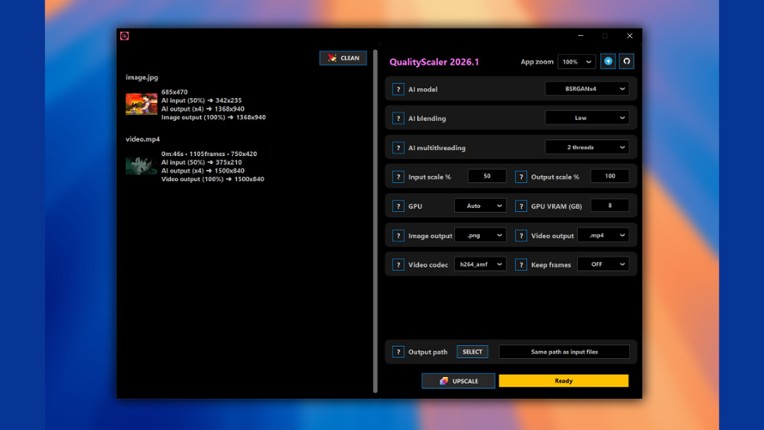Open the App zoom 100% dropdown
The image size is (764, 430).
coord(576,62)
